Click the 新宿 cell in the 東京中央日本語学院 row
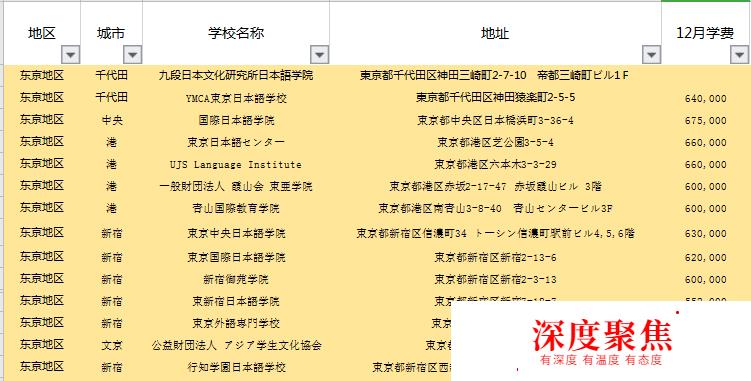The image size is (751, 381). [x=112, y=233]
